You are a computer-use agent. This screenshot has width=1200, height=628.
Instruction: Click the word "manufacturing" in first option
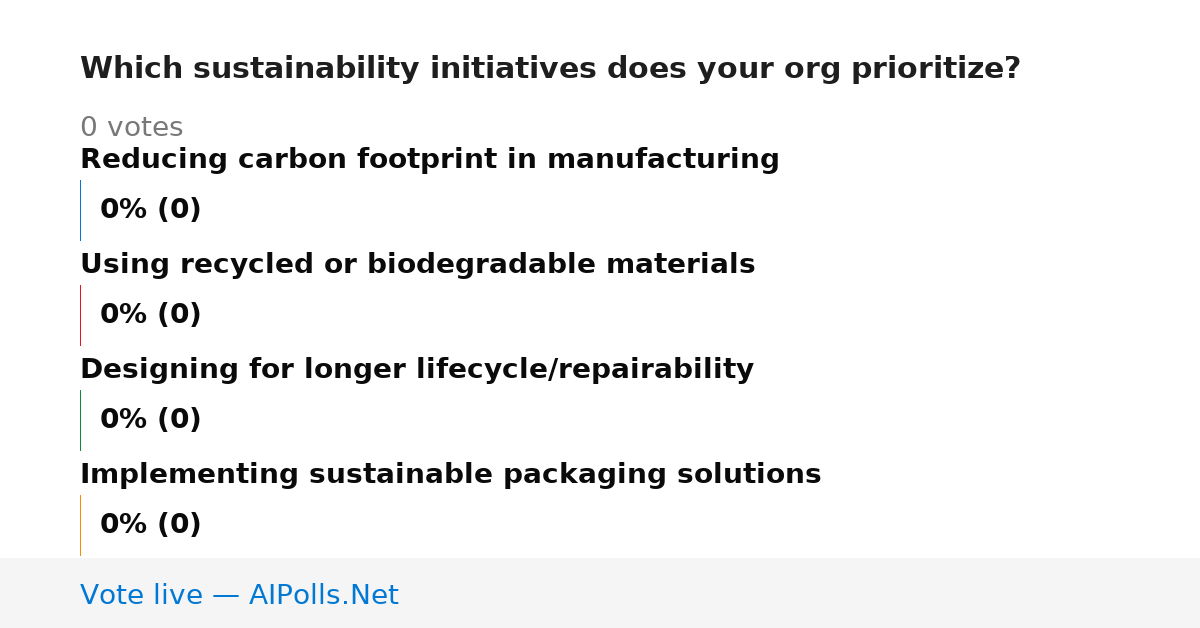tap(663, 160)
